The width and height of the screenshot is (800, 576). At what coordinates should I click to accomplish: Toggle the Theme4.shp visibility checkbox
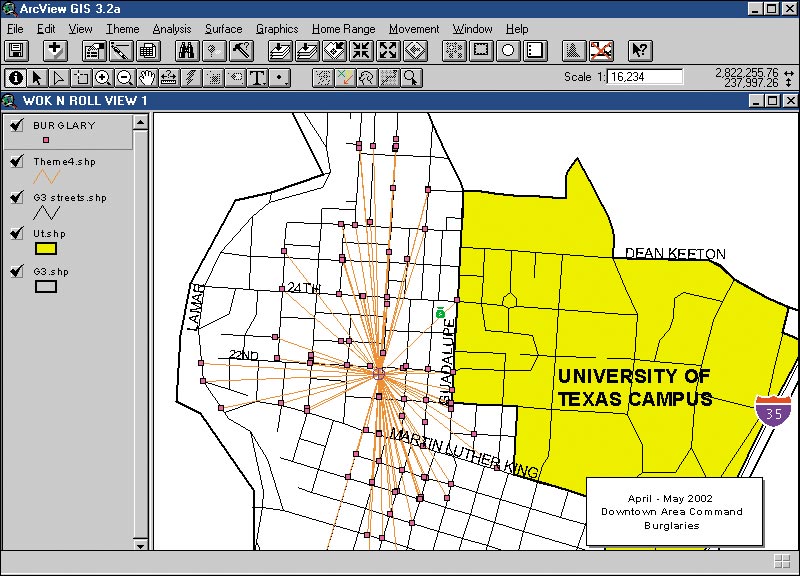17,161
